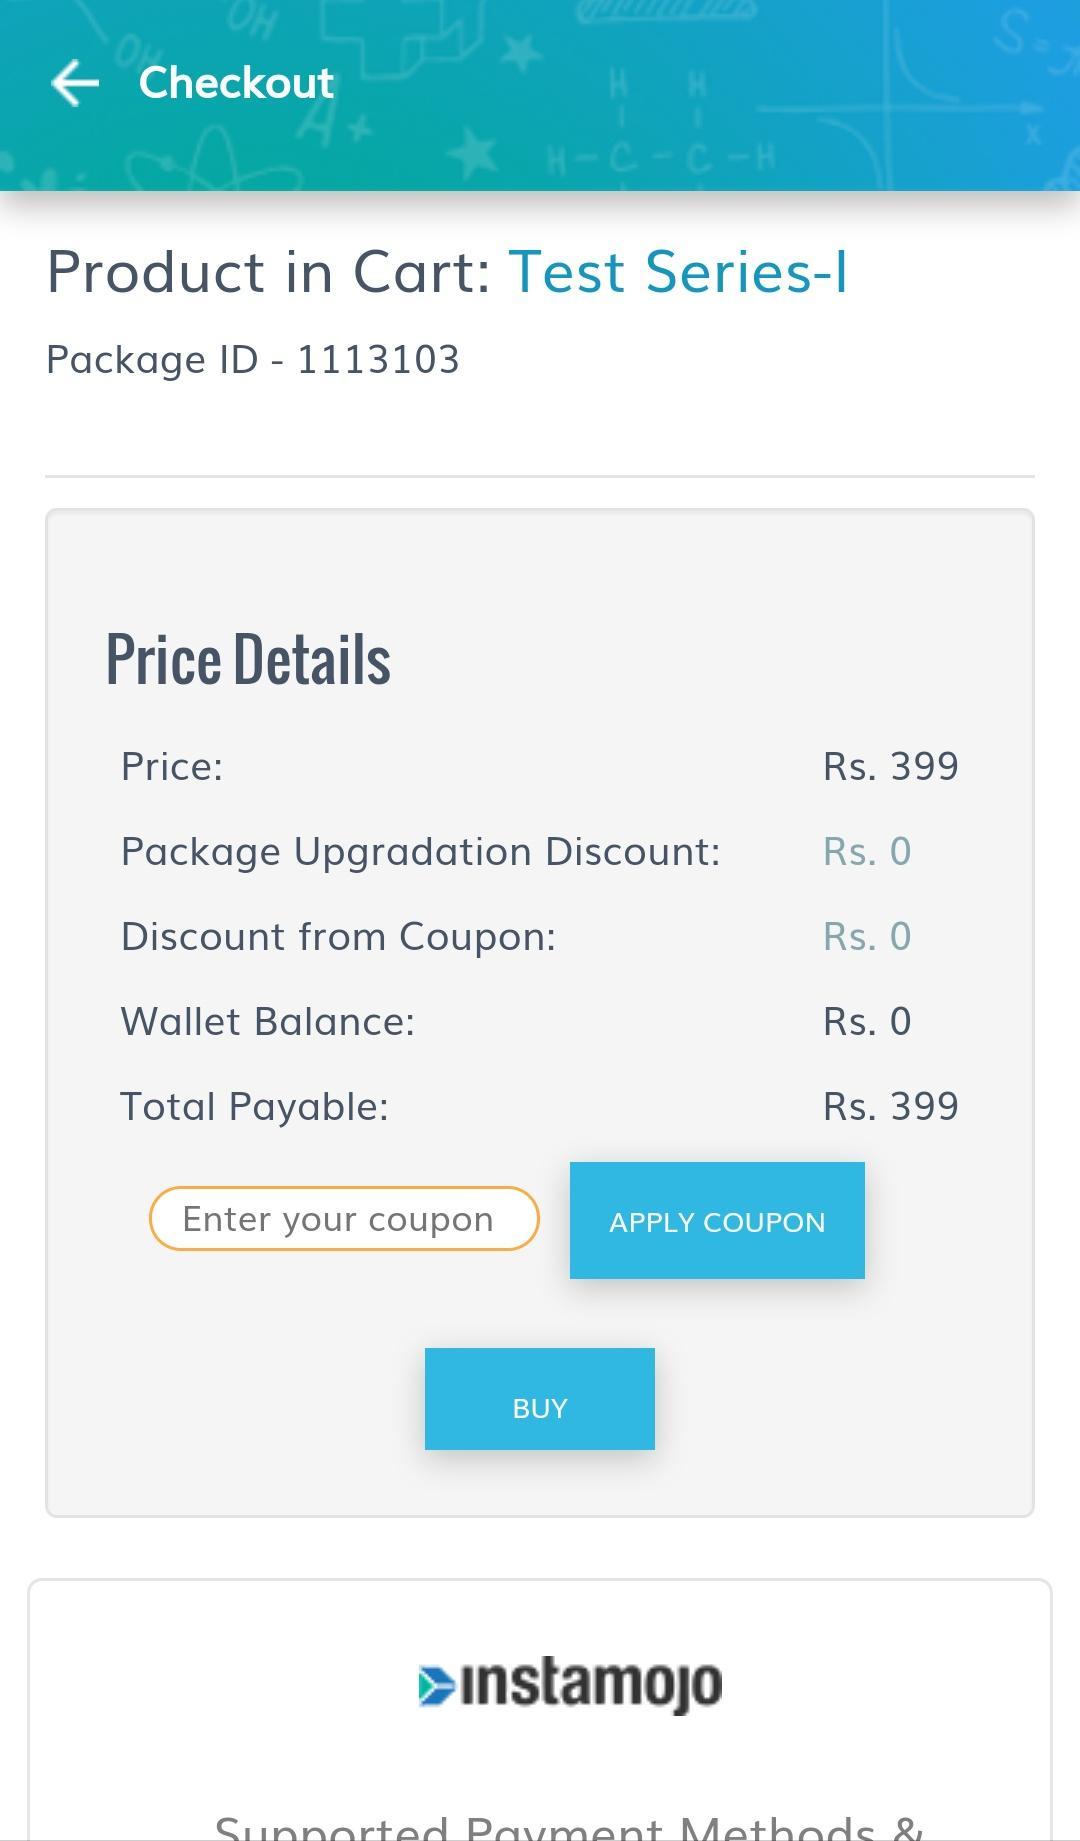
Task: Tap the back arrow in Checkout header
Action: [75, 82]
